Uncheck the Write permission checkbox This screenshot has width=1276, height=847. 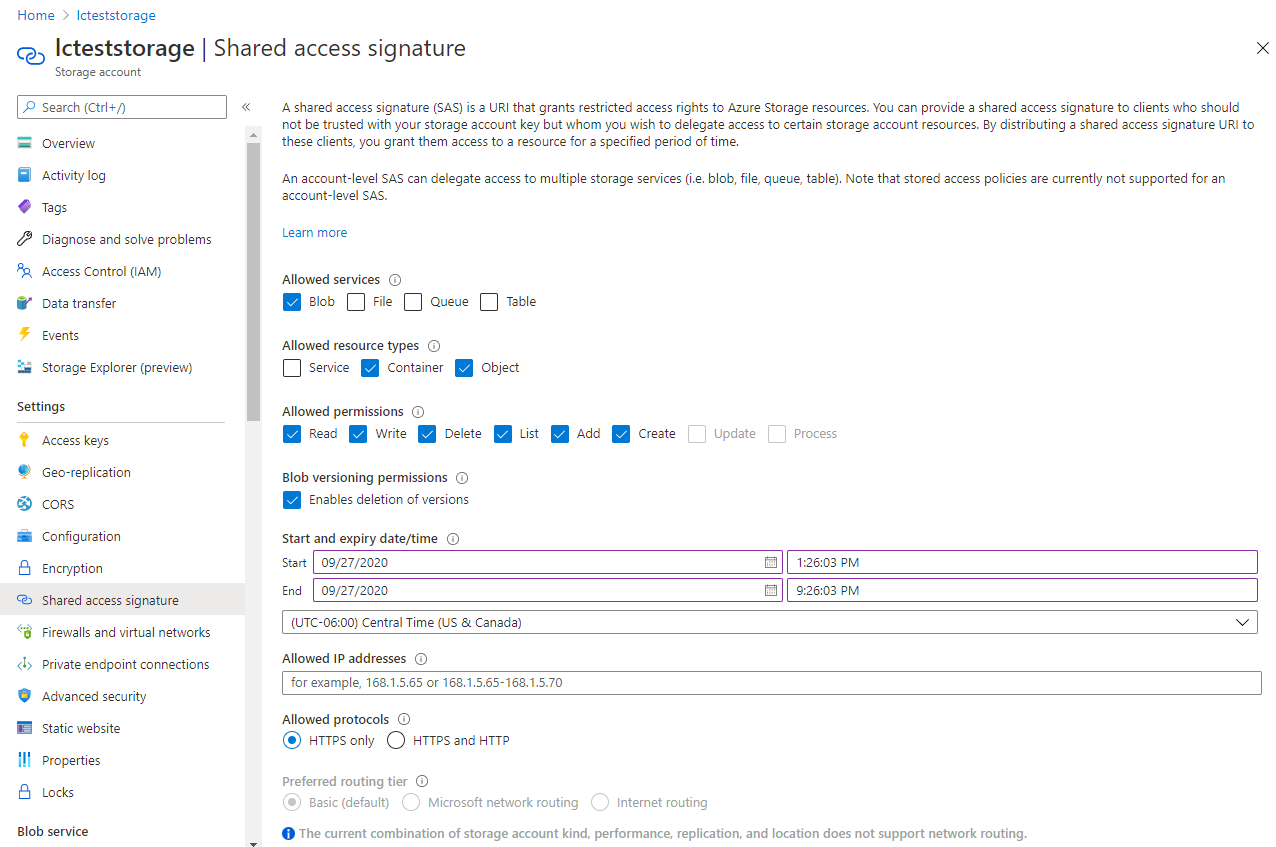(x=358, y=434)
